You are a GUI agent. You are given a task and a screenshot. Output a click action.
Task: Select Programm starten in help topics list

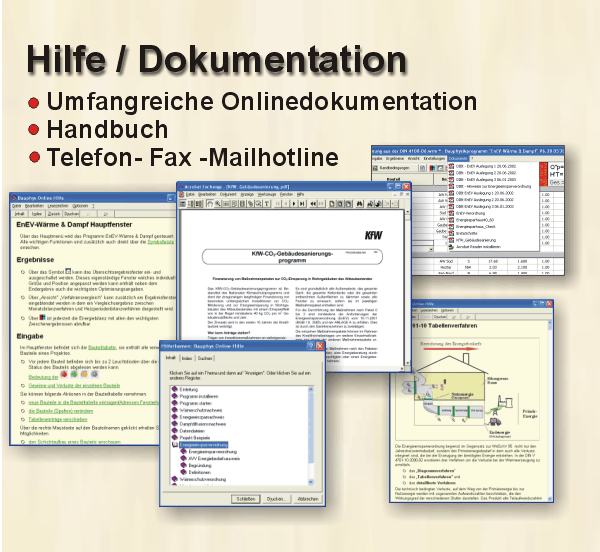tap(196, 403)
